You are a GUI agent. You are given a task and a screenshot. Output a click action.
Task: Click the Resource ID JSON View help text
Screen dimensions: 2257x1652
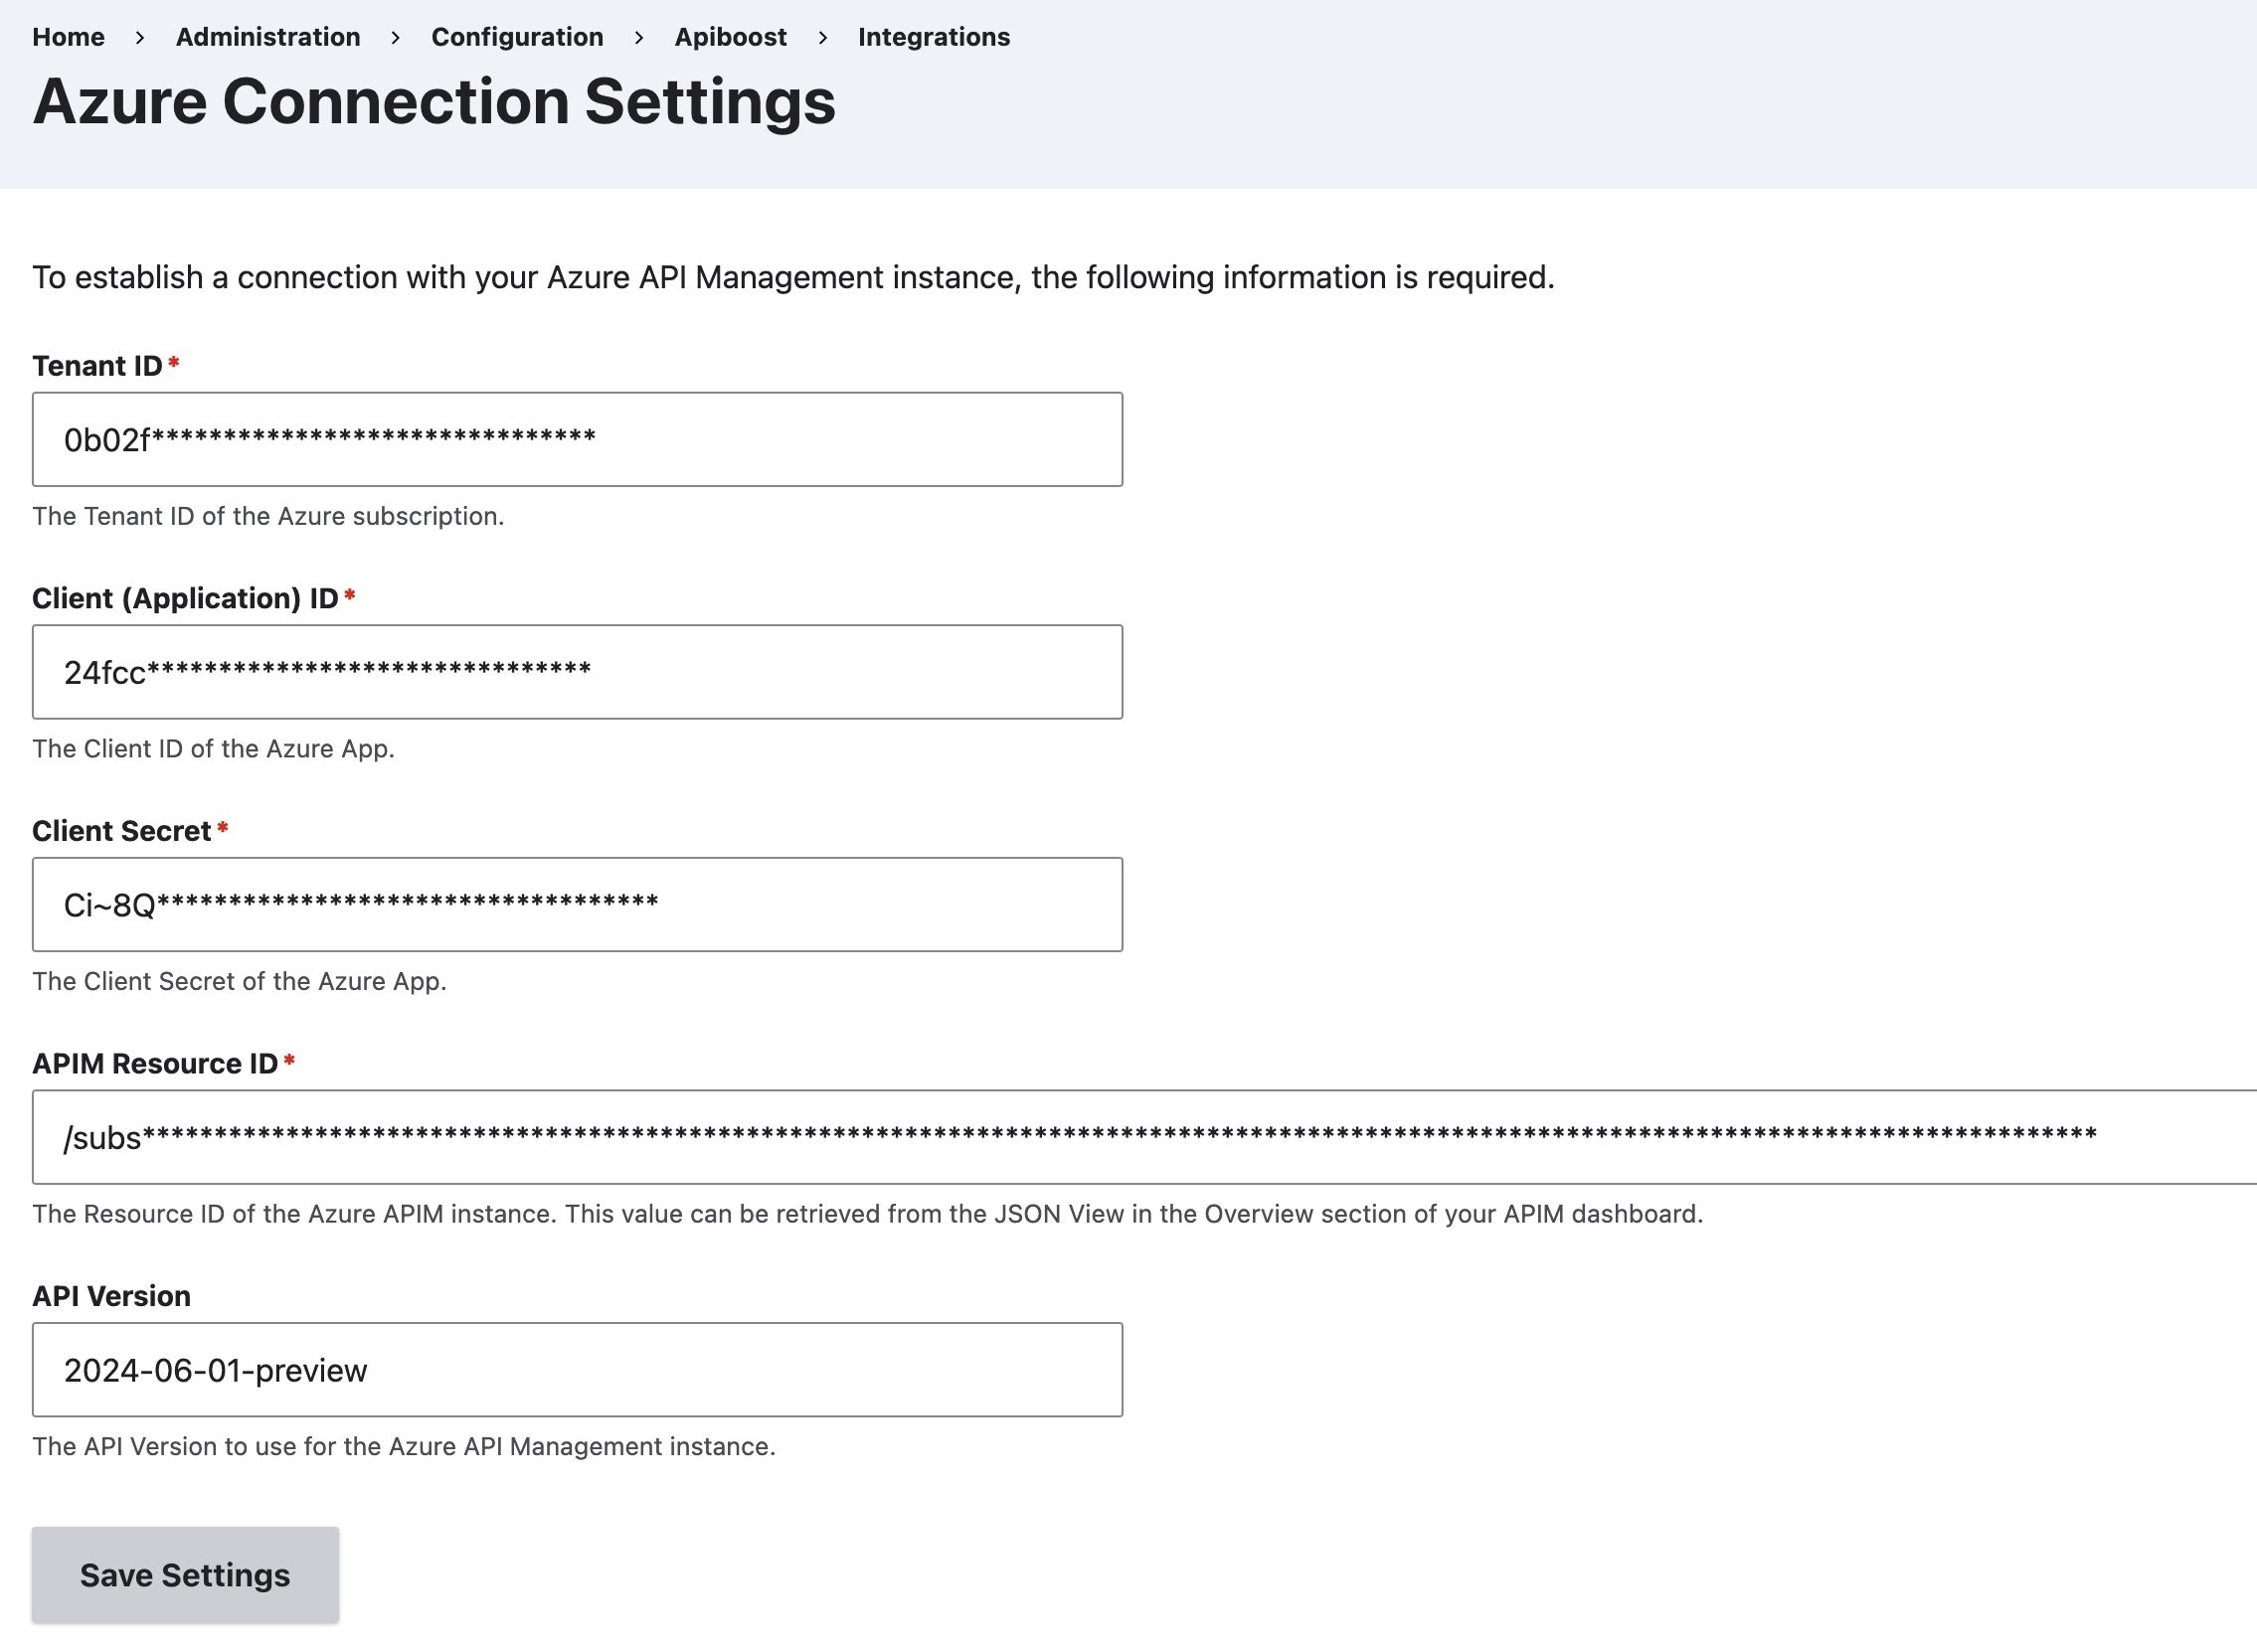coord(867,1214)
